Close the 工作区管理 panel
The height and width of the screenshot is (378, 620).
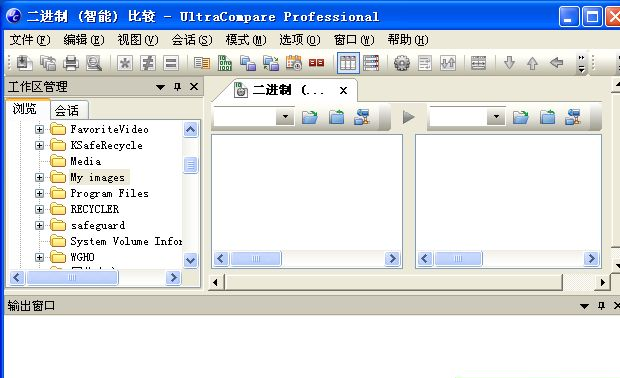tap(194, 87)
